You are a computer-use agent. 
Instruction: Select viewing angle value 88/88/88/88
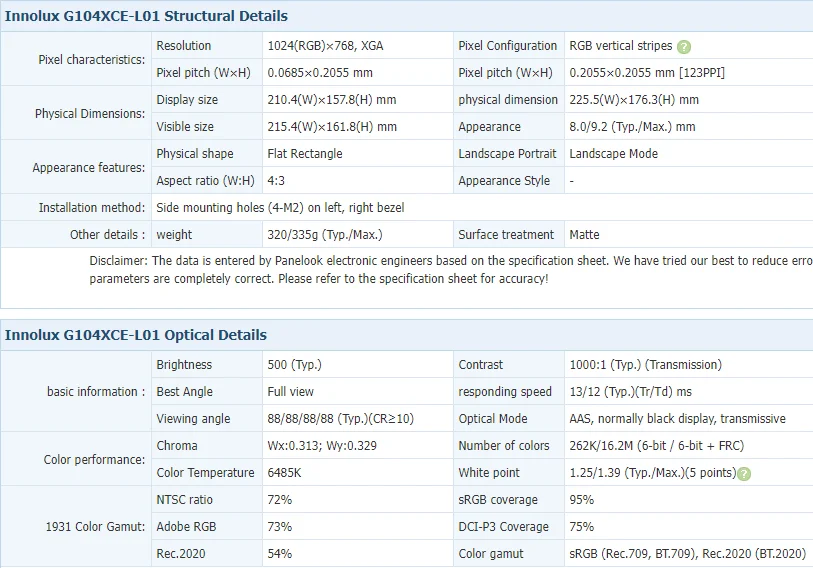point(341,419)
